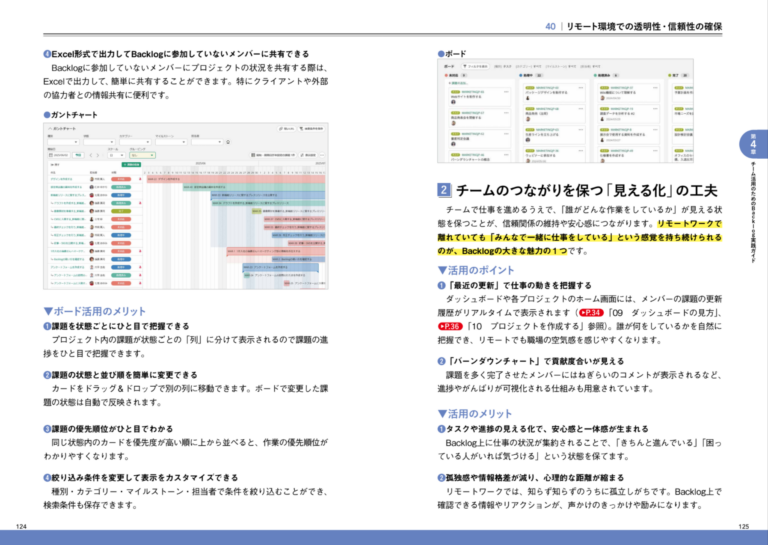
Task: Click previous arrow in Gantt chart toolbar
Action: [x=91, y=155]
